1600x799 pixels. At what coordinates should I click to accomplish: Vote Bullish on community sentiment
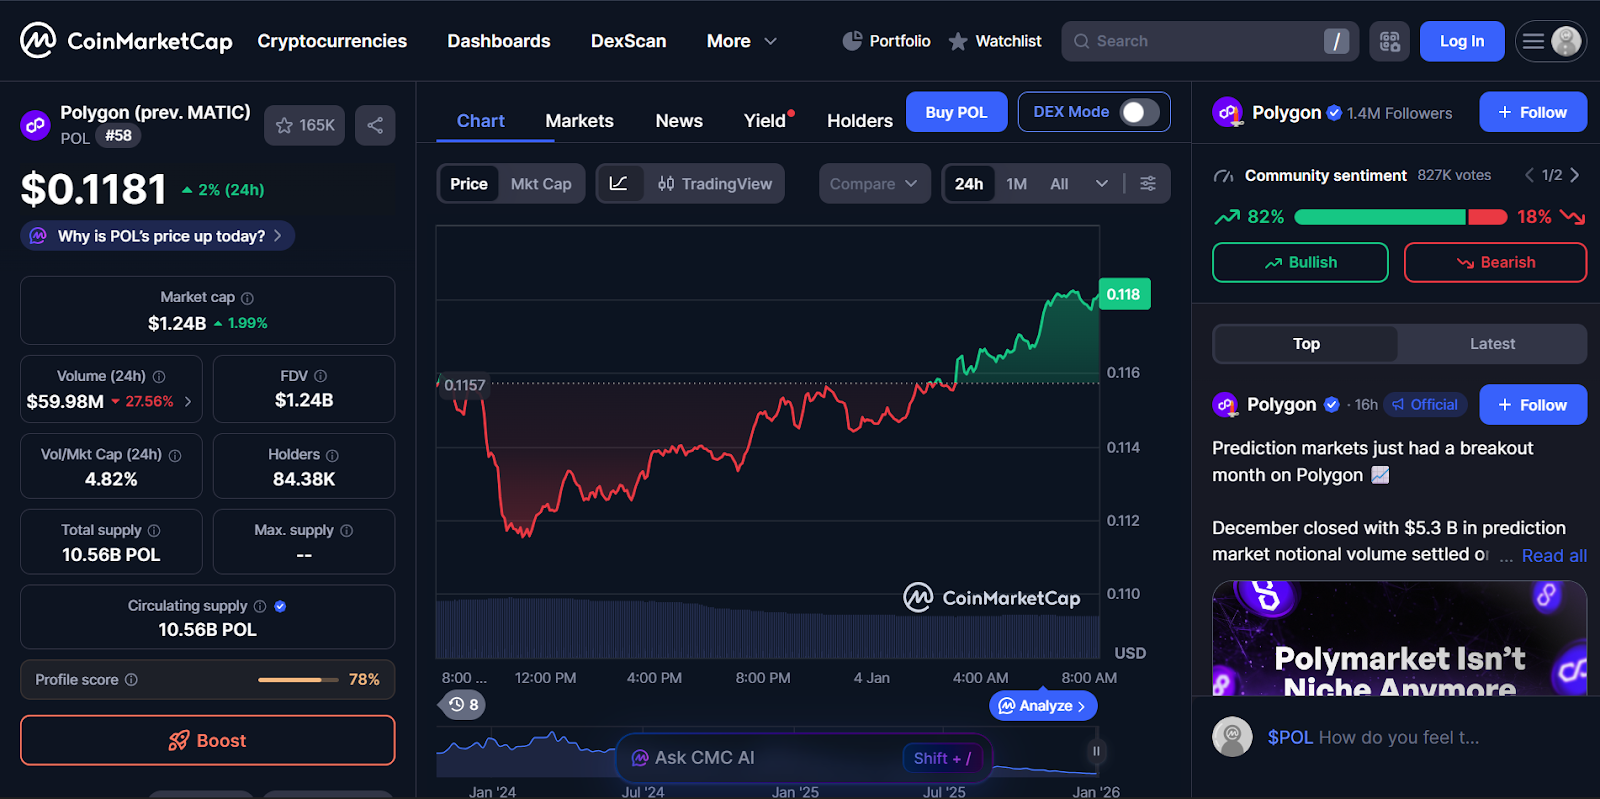click(x=1300, y=262)
